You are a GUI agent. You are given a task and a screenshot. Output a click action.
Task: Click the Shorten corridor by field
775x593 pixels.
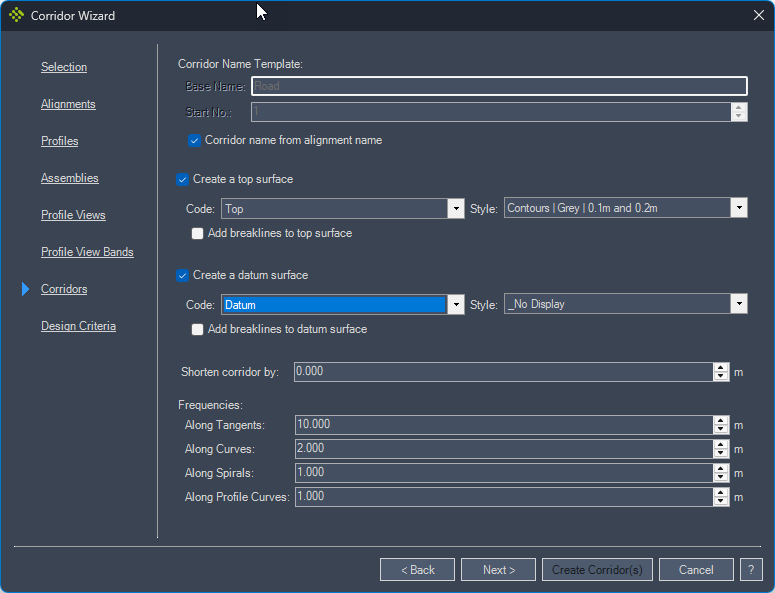tap(504, 372)
